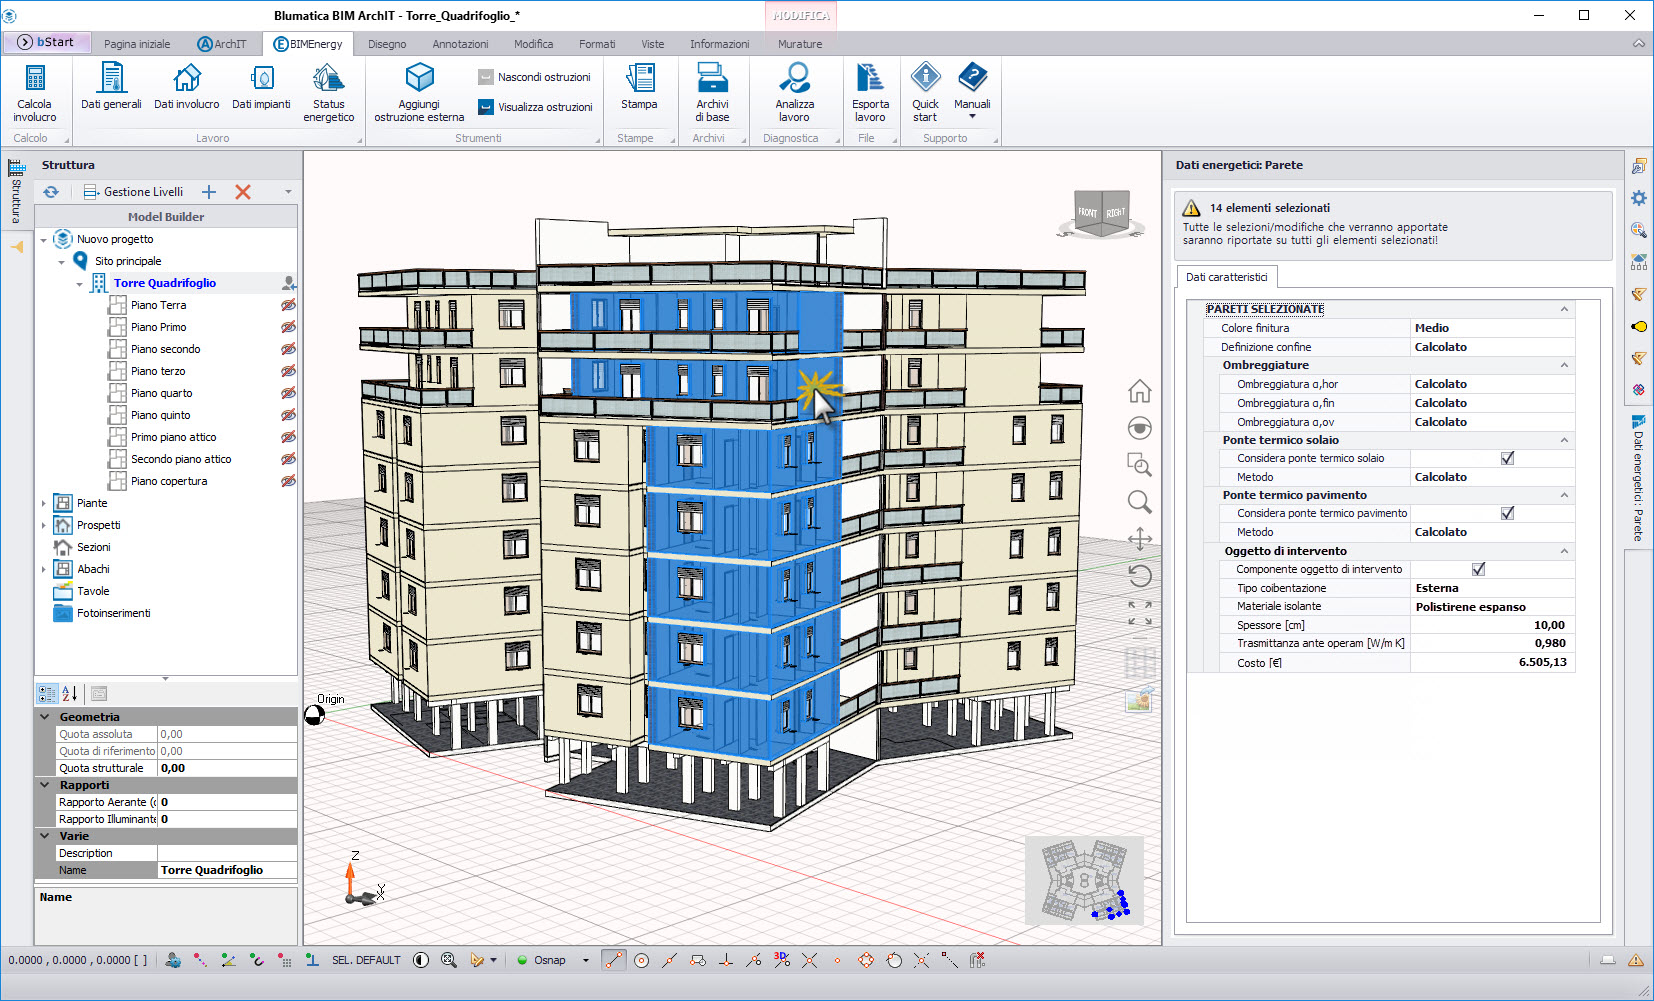Click the FRONT/RIGHT view cube
Screen dimensions: 1654x1001
click(1102, 214)
